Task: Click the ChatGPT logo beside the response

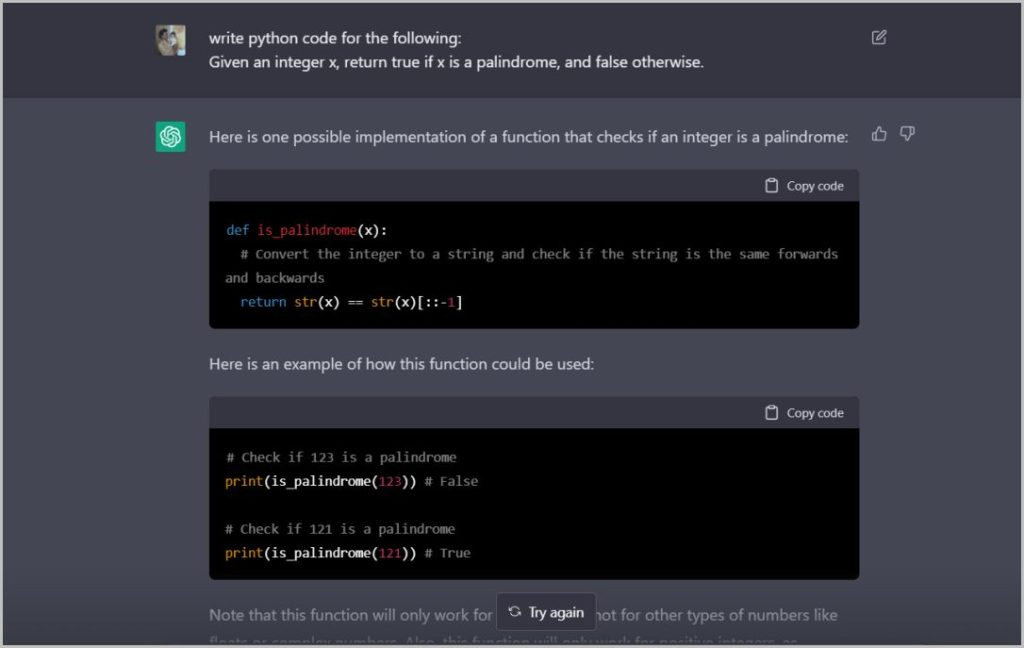Action: [170, 137]
